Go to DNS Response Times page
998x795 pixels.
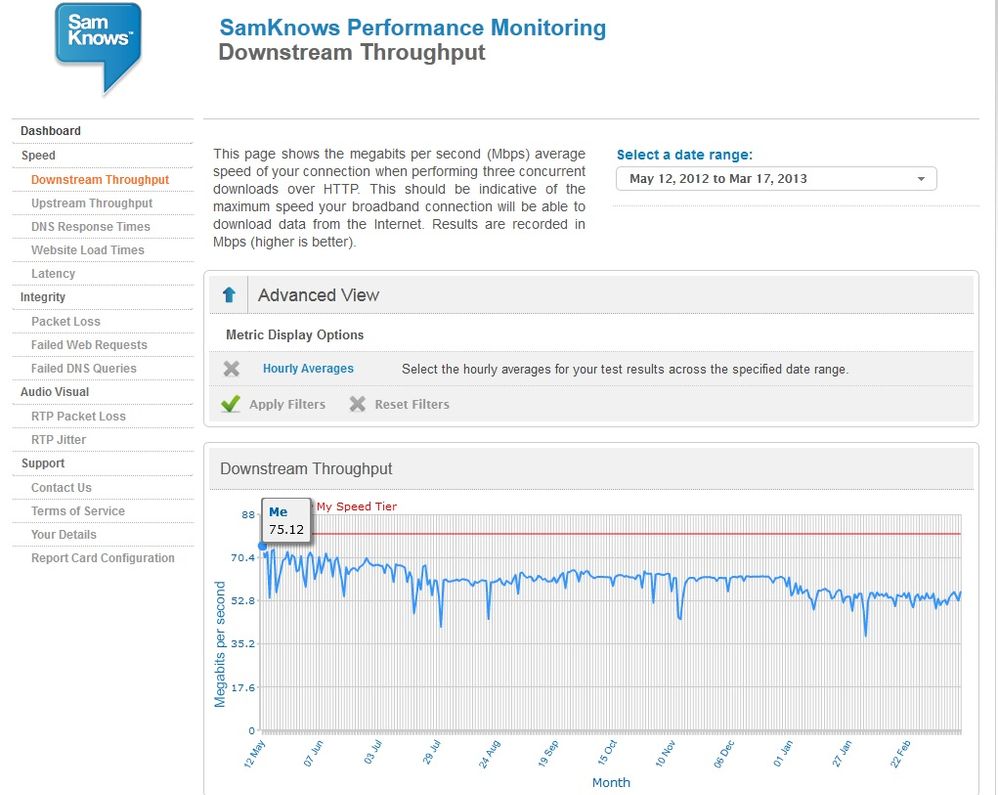[90, 227]
